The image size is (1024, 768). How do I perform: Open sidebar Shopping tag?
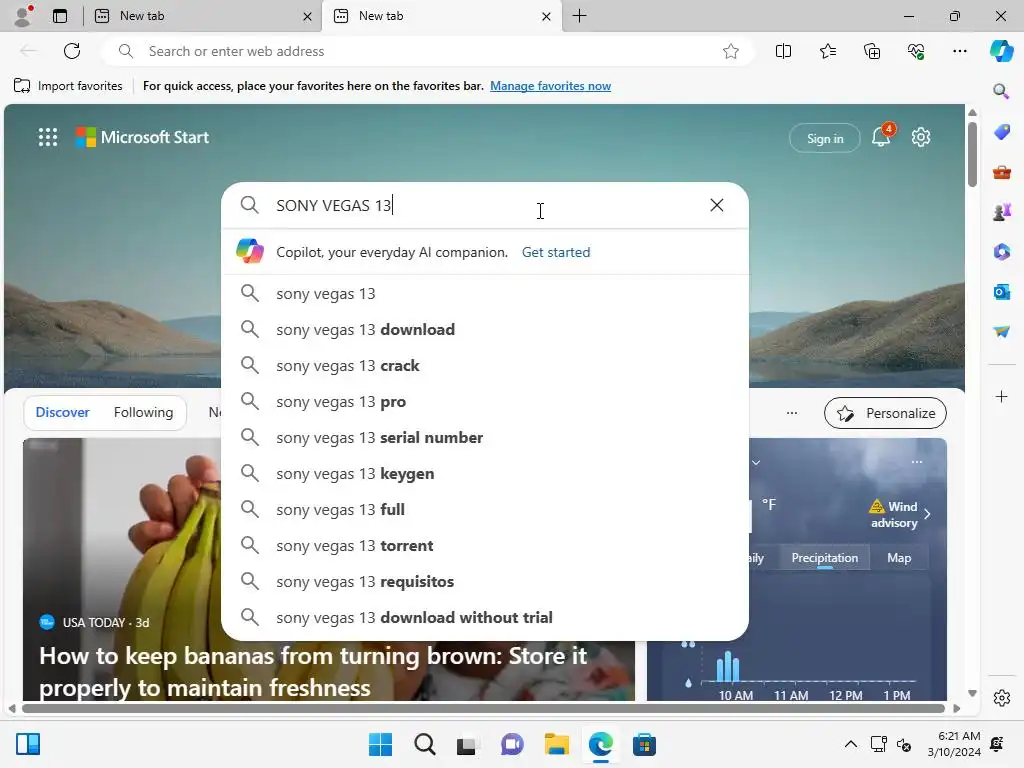coord(1001,132)
